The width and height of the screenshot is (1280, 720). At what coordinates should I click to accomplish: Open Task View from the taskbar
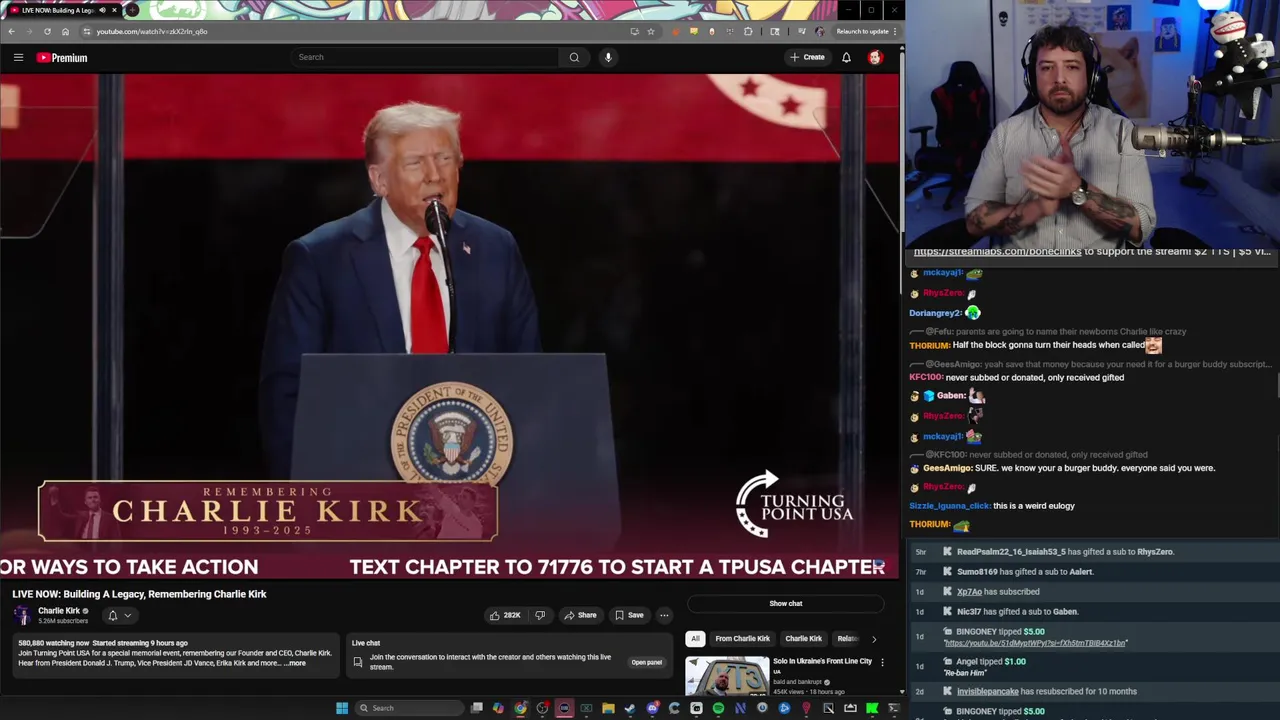[477, 708]
